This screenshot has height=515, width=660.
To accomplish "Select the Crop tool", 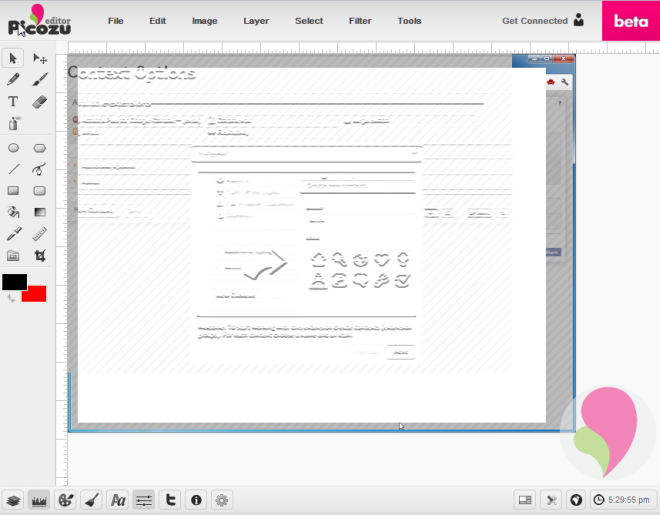I will tap(40, 256).
